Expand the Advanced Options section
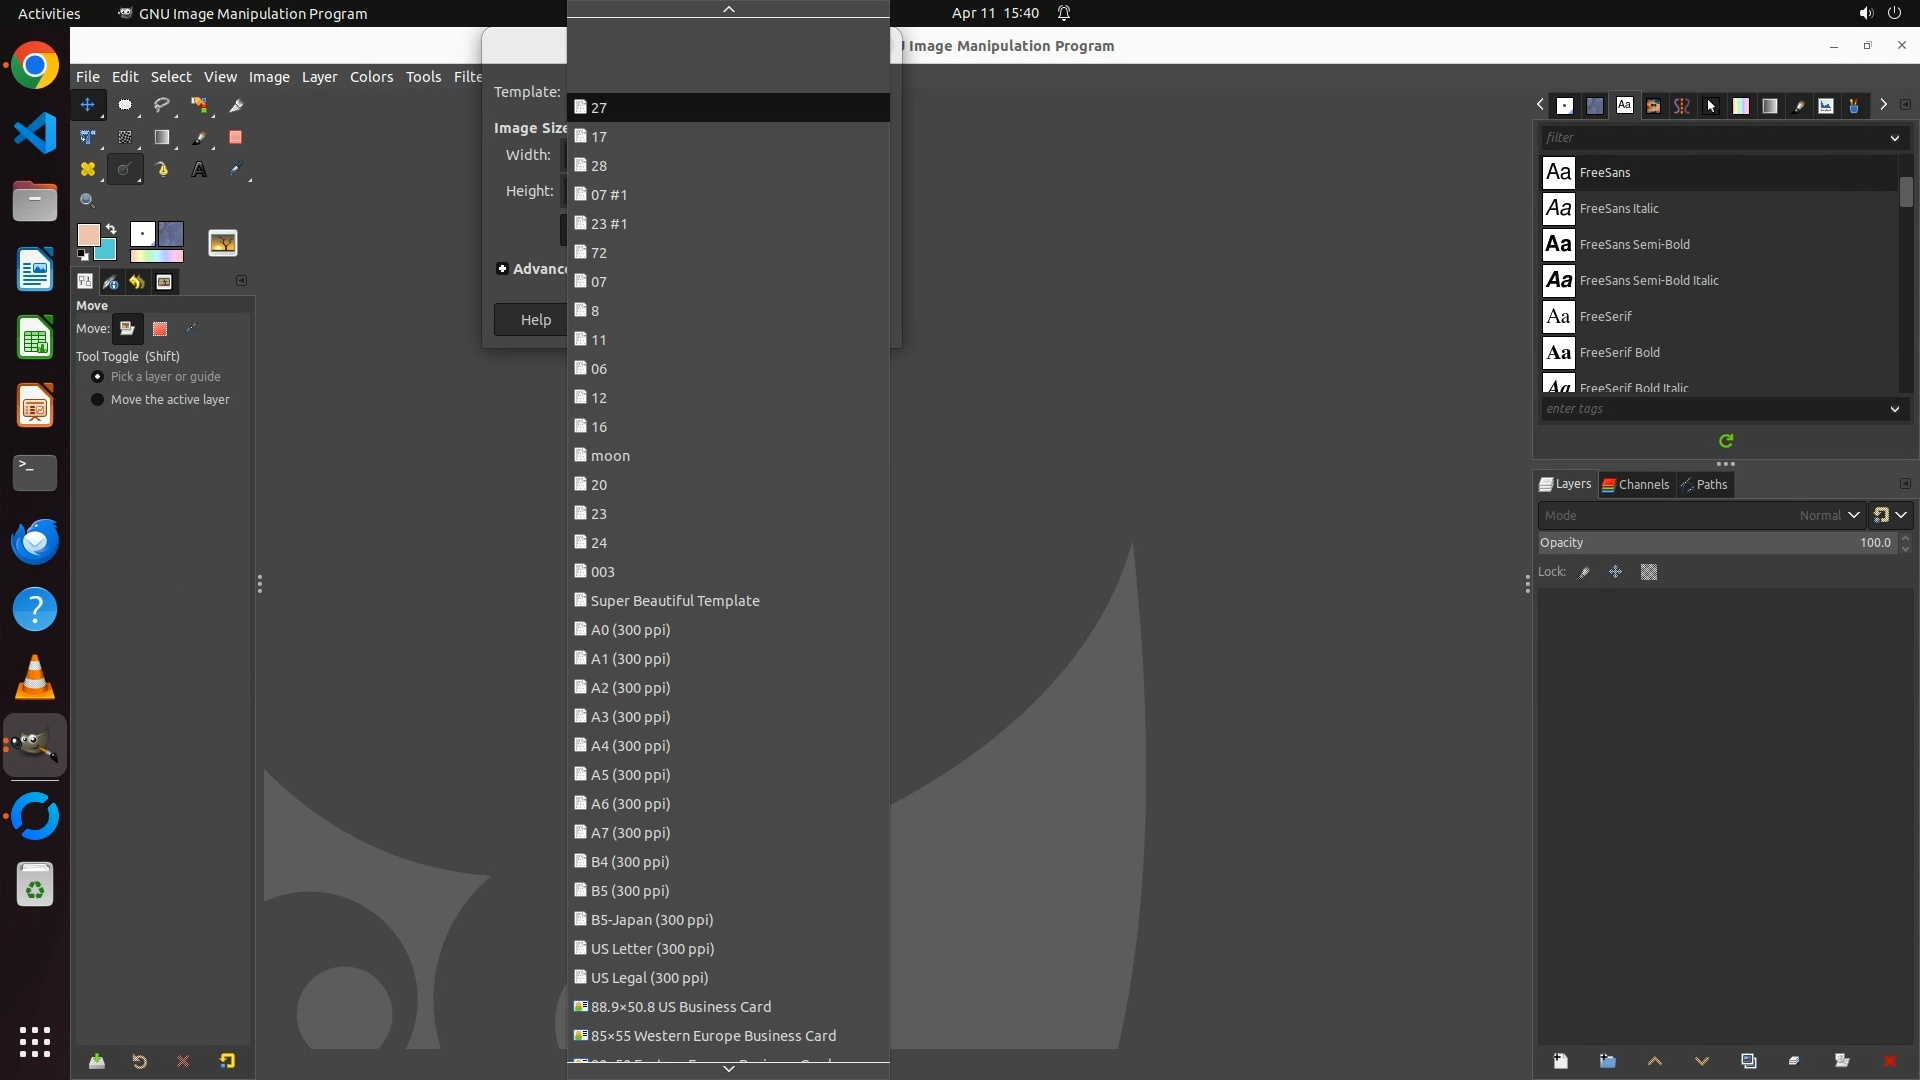 click(503, 269)
